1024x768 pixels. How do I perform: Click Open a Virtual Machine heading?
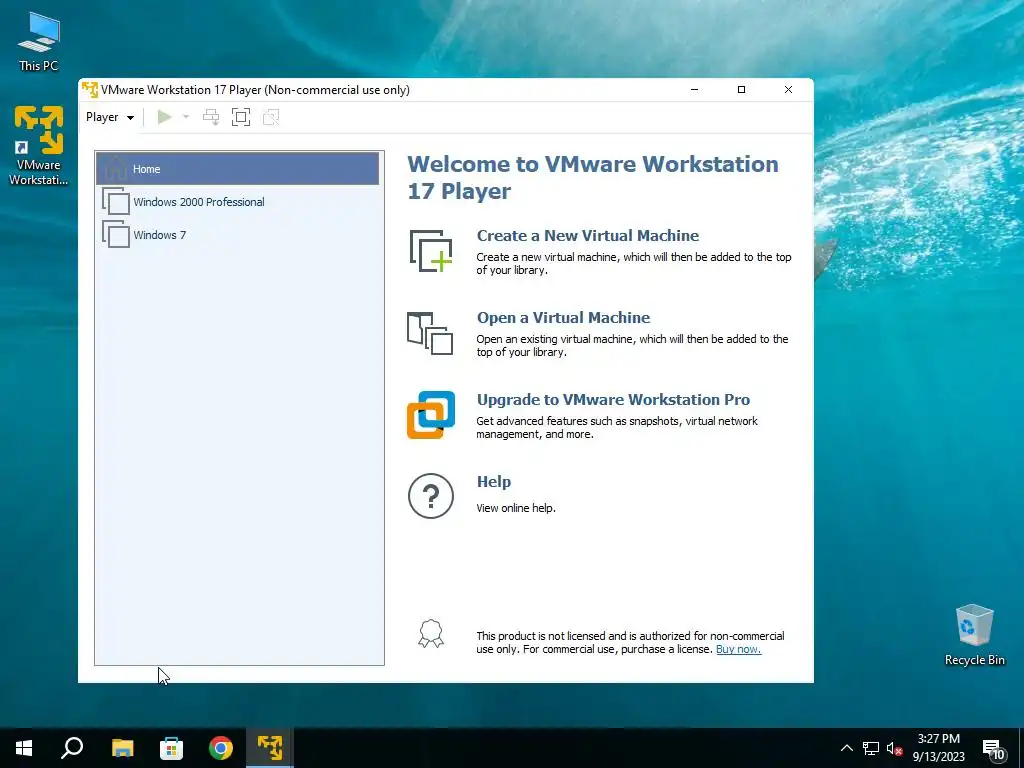pyautogui.click(x=564, y=318)
